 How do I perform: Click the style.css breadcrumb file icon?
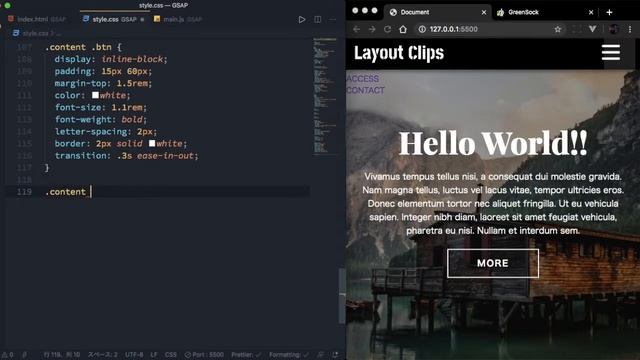coord(16,33)
